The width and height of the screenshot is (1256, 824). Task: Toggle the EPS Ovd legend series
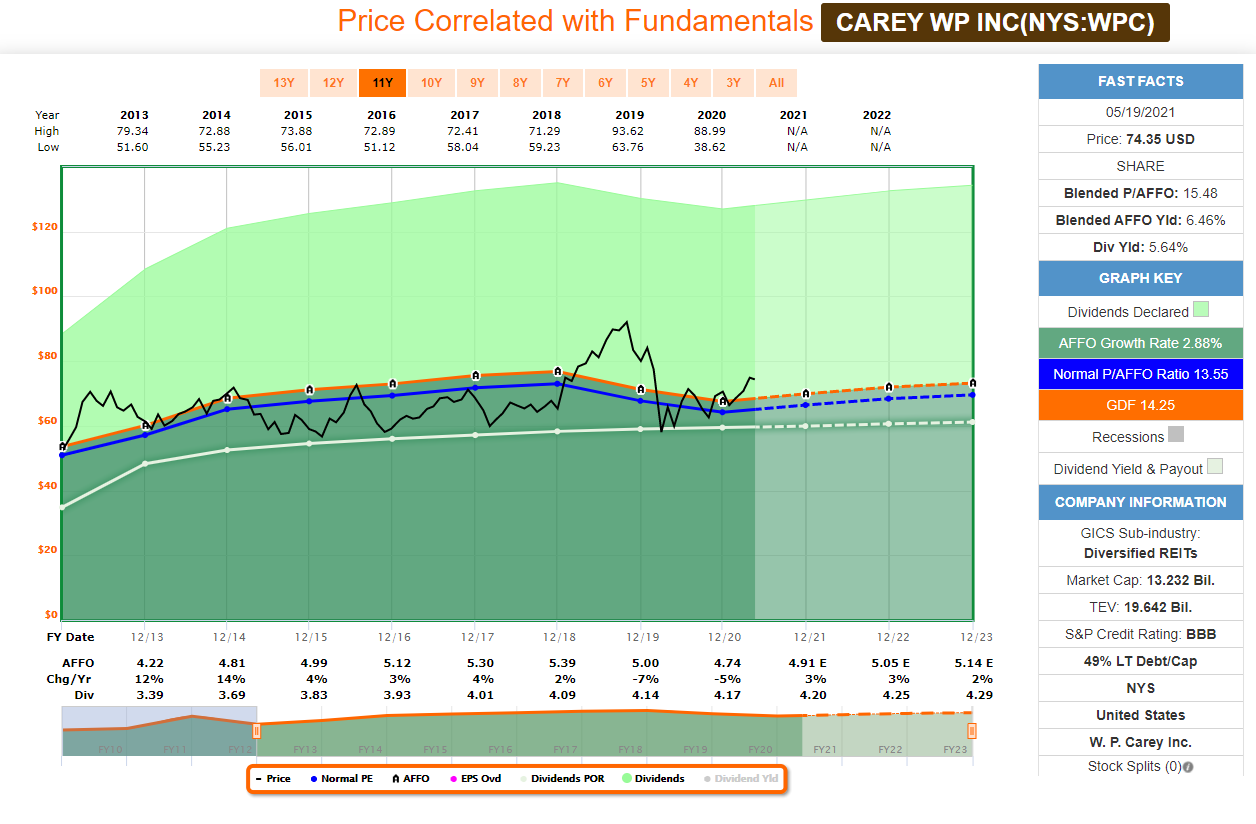475,778
